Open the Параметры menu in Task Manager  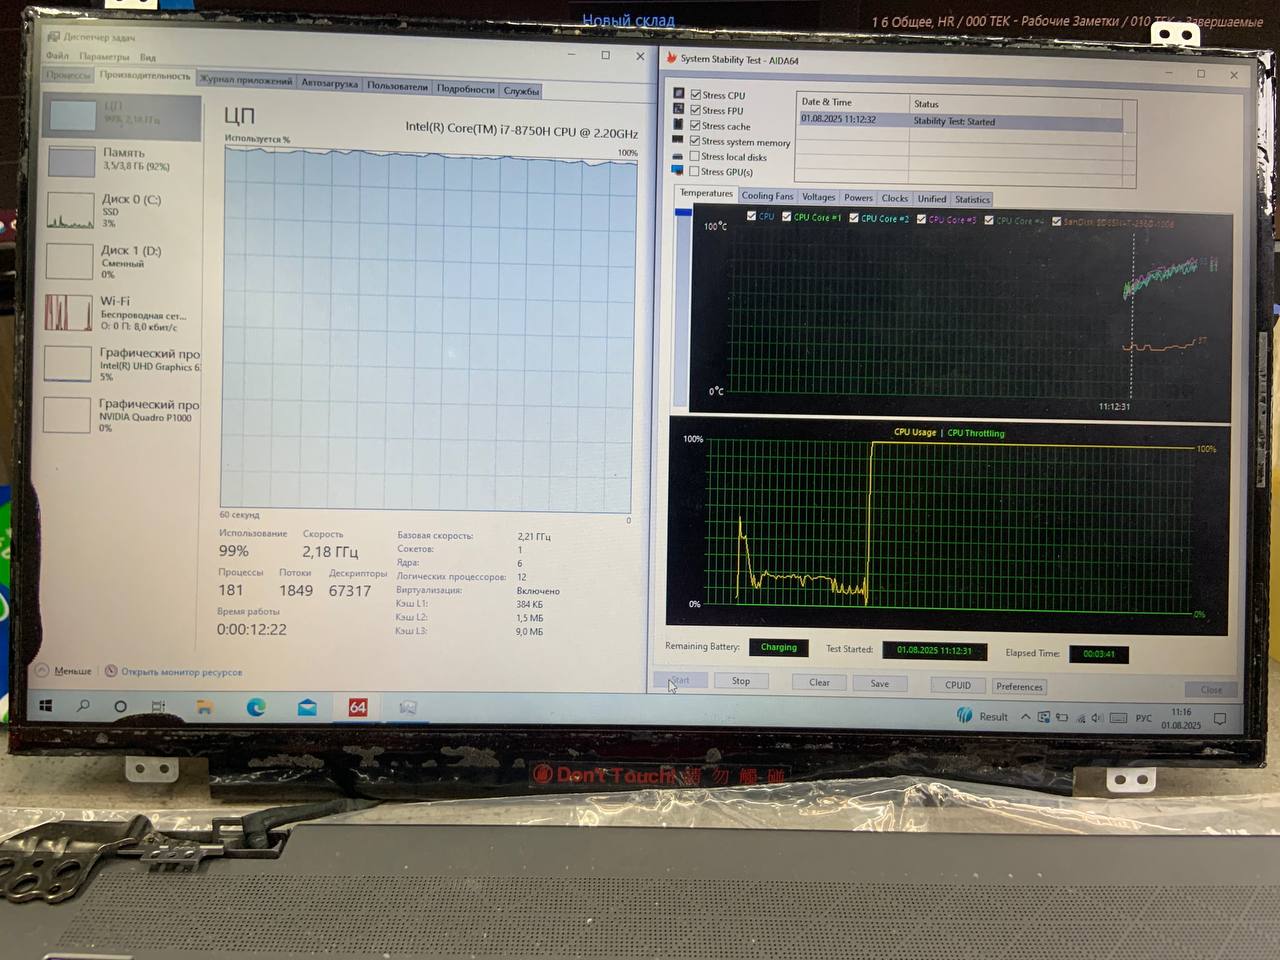pyautogui.click(x=104, y=57)
